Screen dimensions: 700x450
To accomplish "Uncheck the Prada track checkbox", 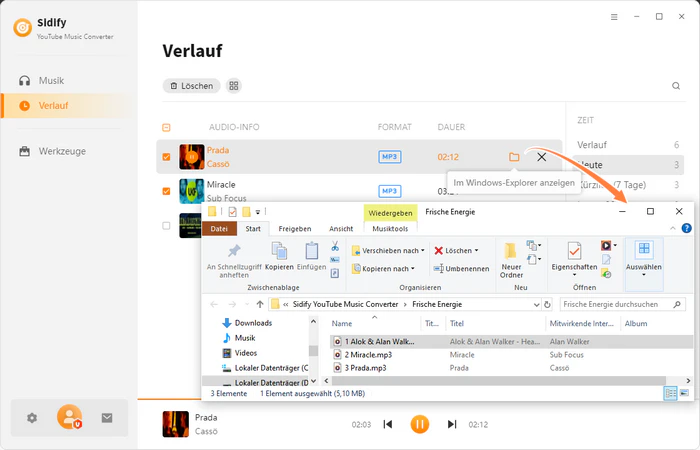I will [x=166, y=157].
